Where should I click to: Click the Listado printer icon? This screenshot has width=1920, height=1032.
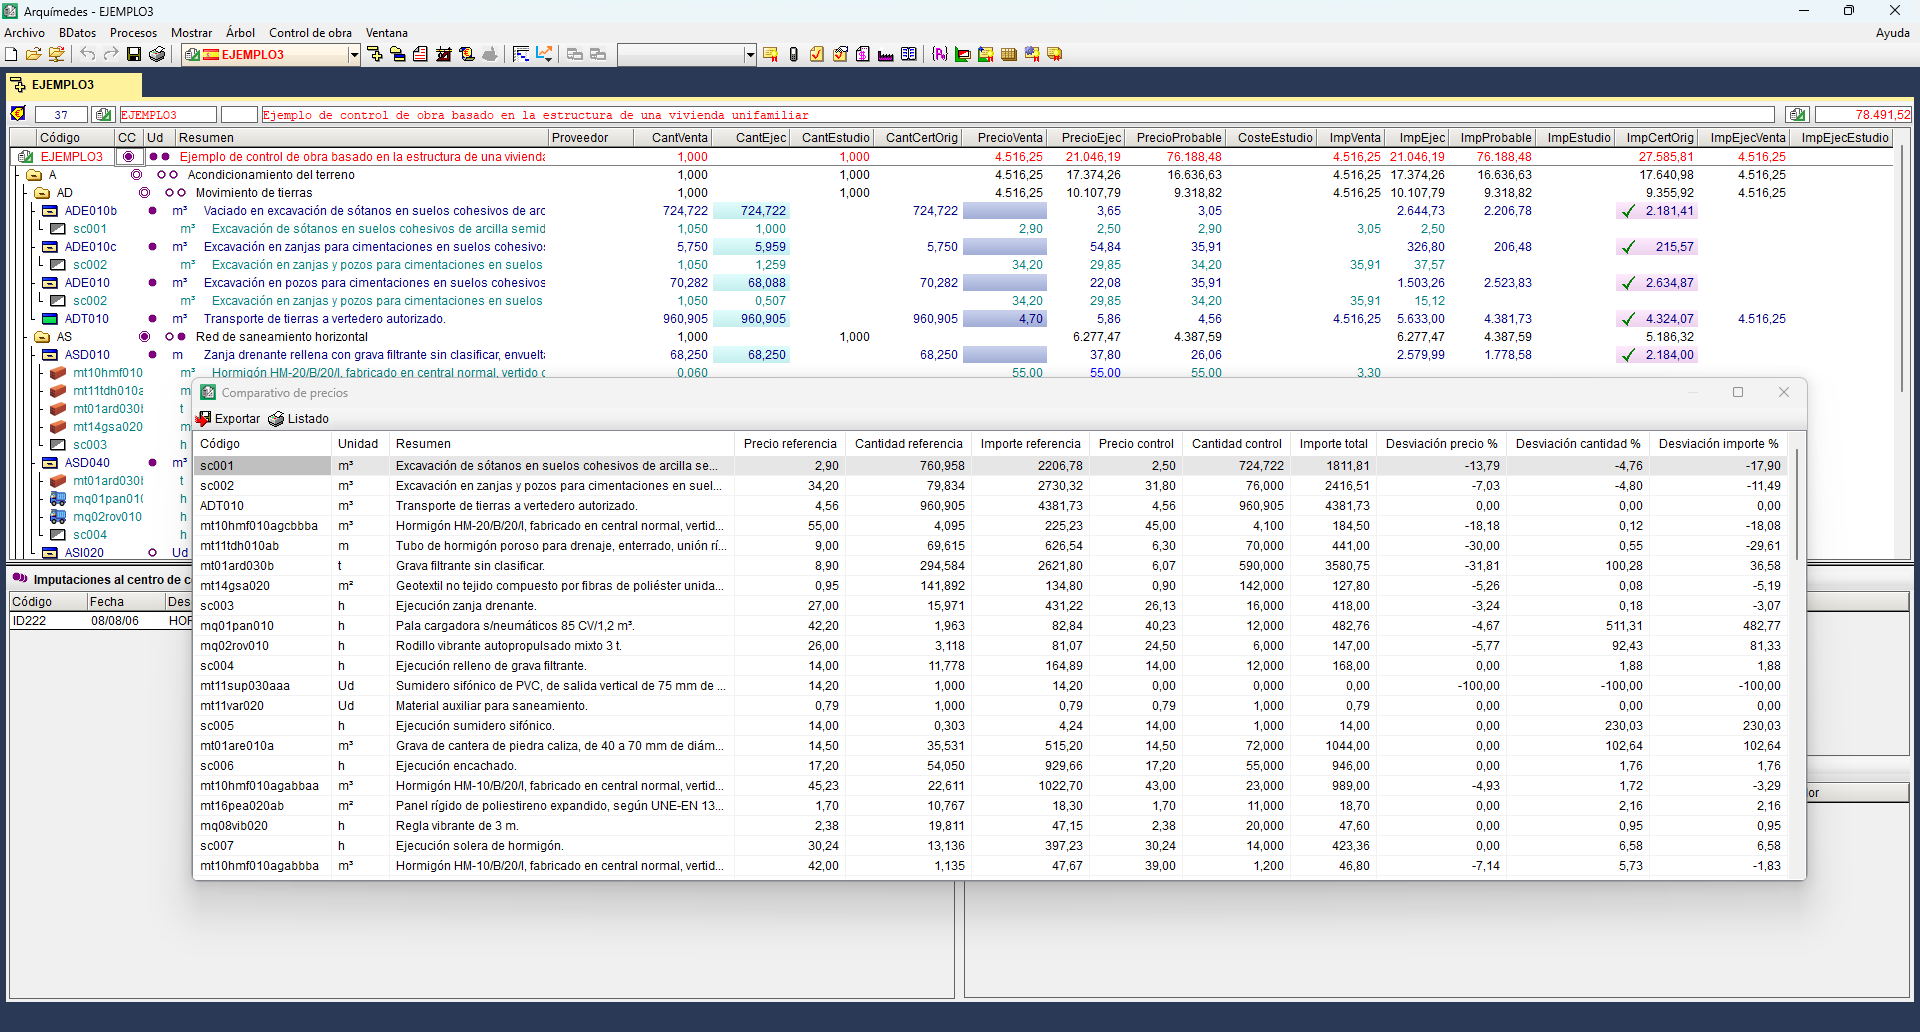click(x=276, y=419)
